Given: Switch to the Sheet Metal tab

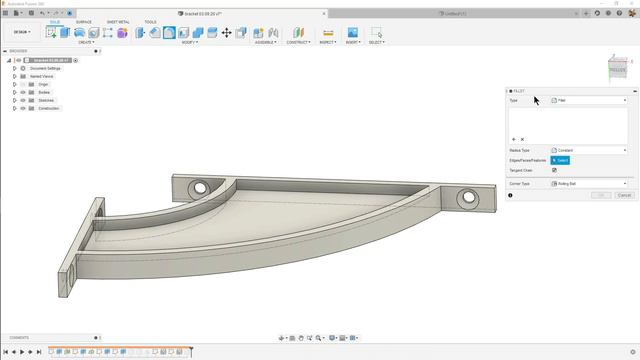Looking at the screenshot, I should pyautogui.click(x=118, y=22).
